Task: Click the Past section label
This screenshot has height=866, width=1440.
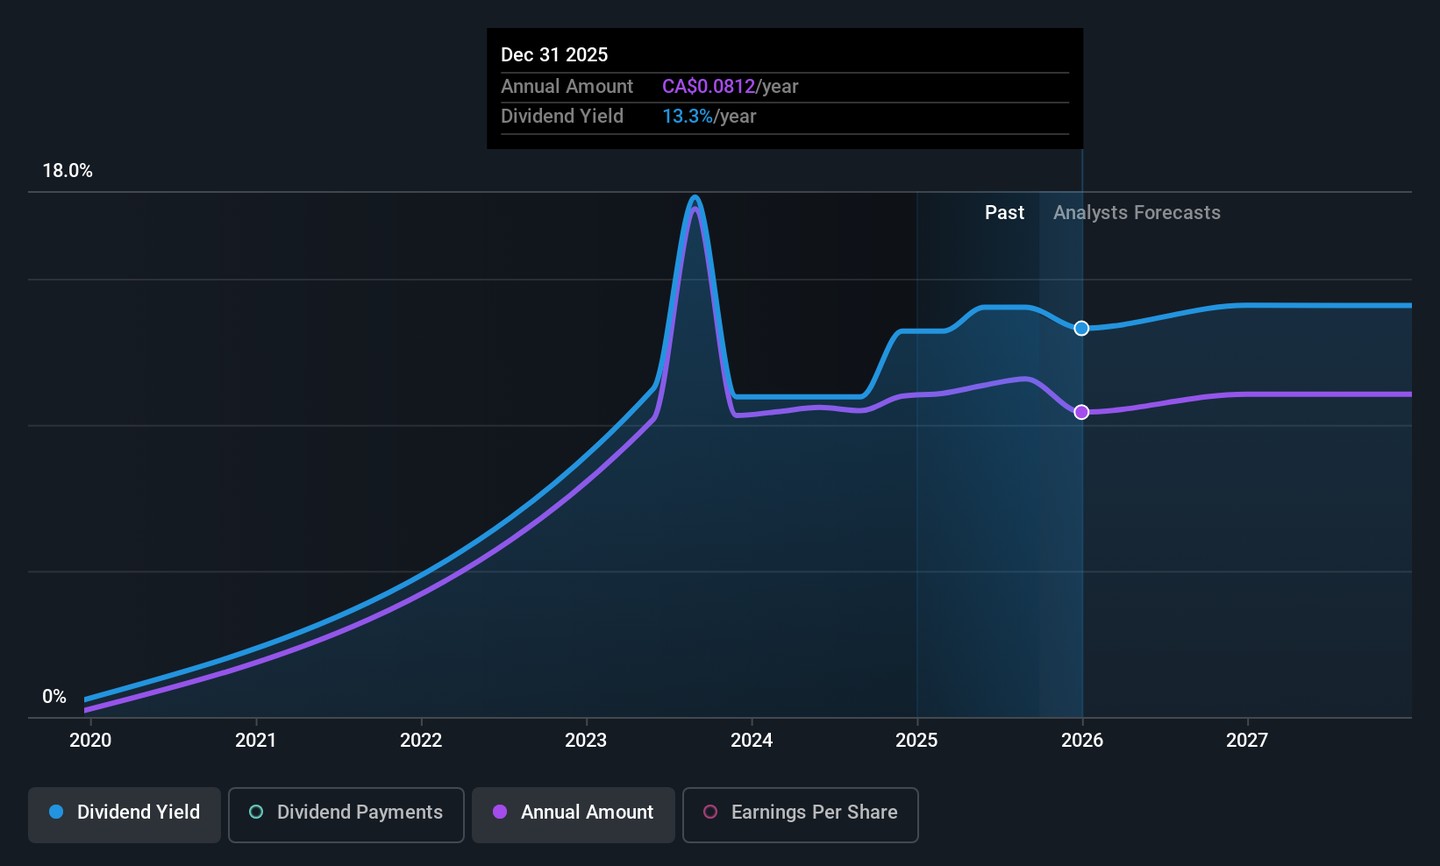Action: [x=1004, y=213]
